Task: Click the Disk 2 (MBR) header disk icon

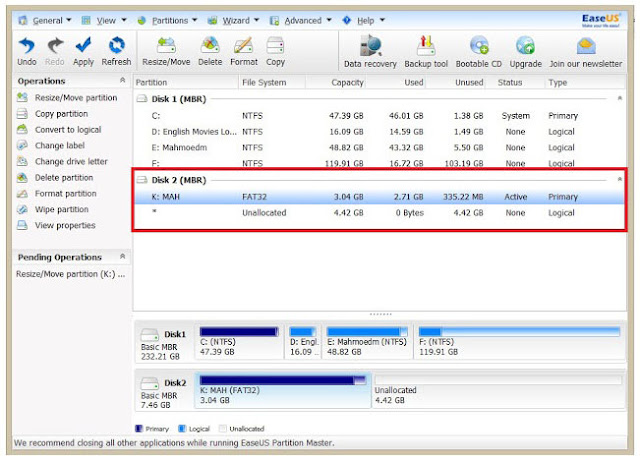Action: [x=142, y=180]
